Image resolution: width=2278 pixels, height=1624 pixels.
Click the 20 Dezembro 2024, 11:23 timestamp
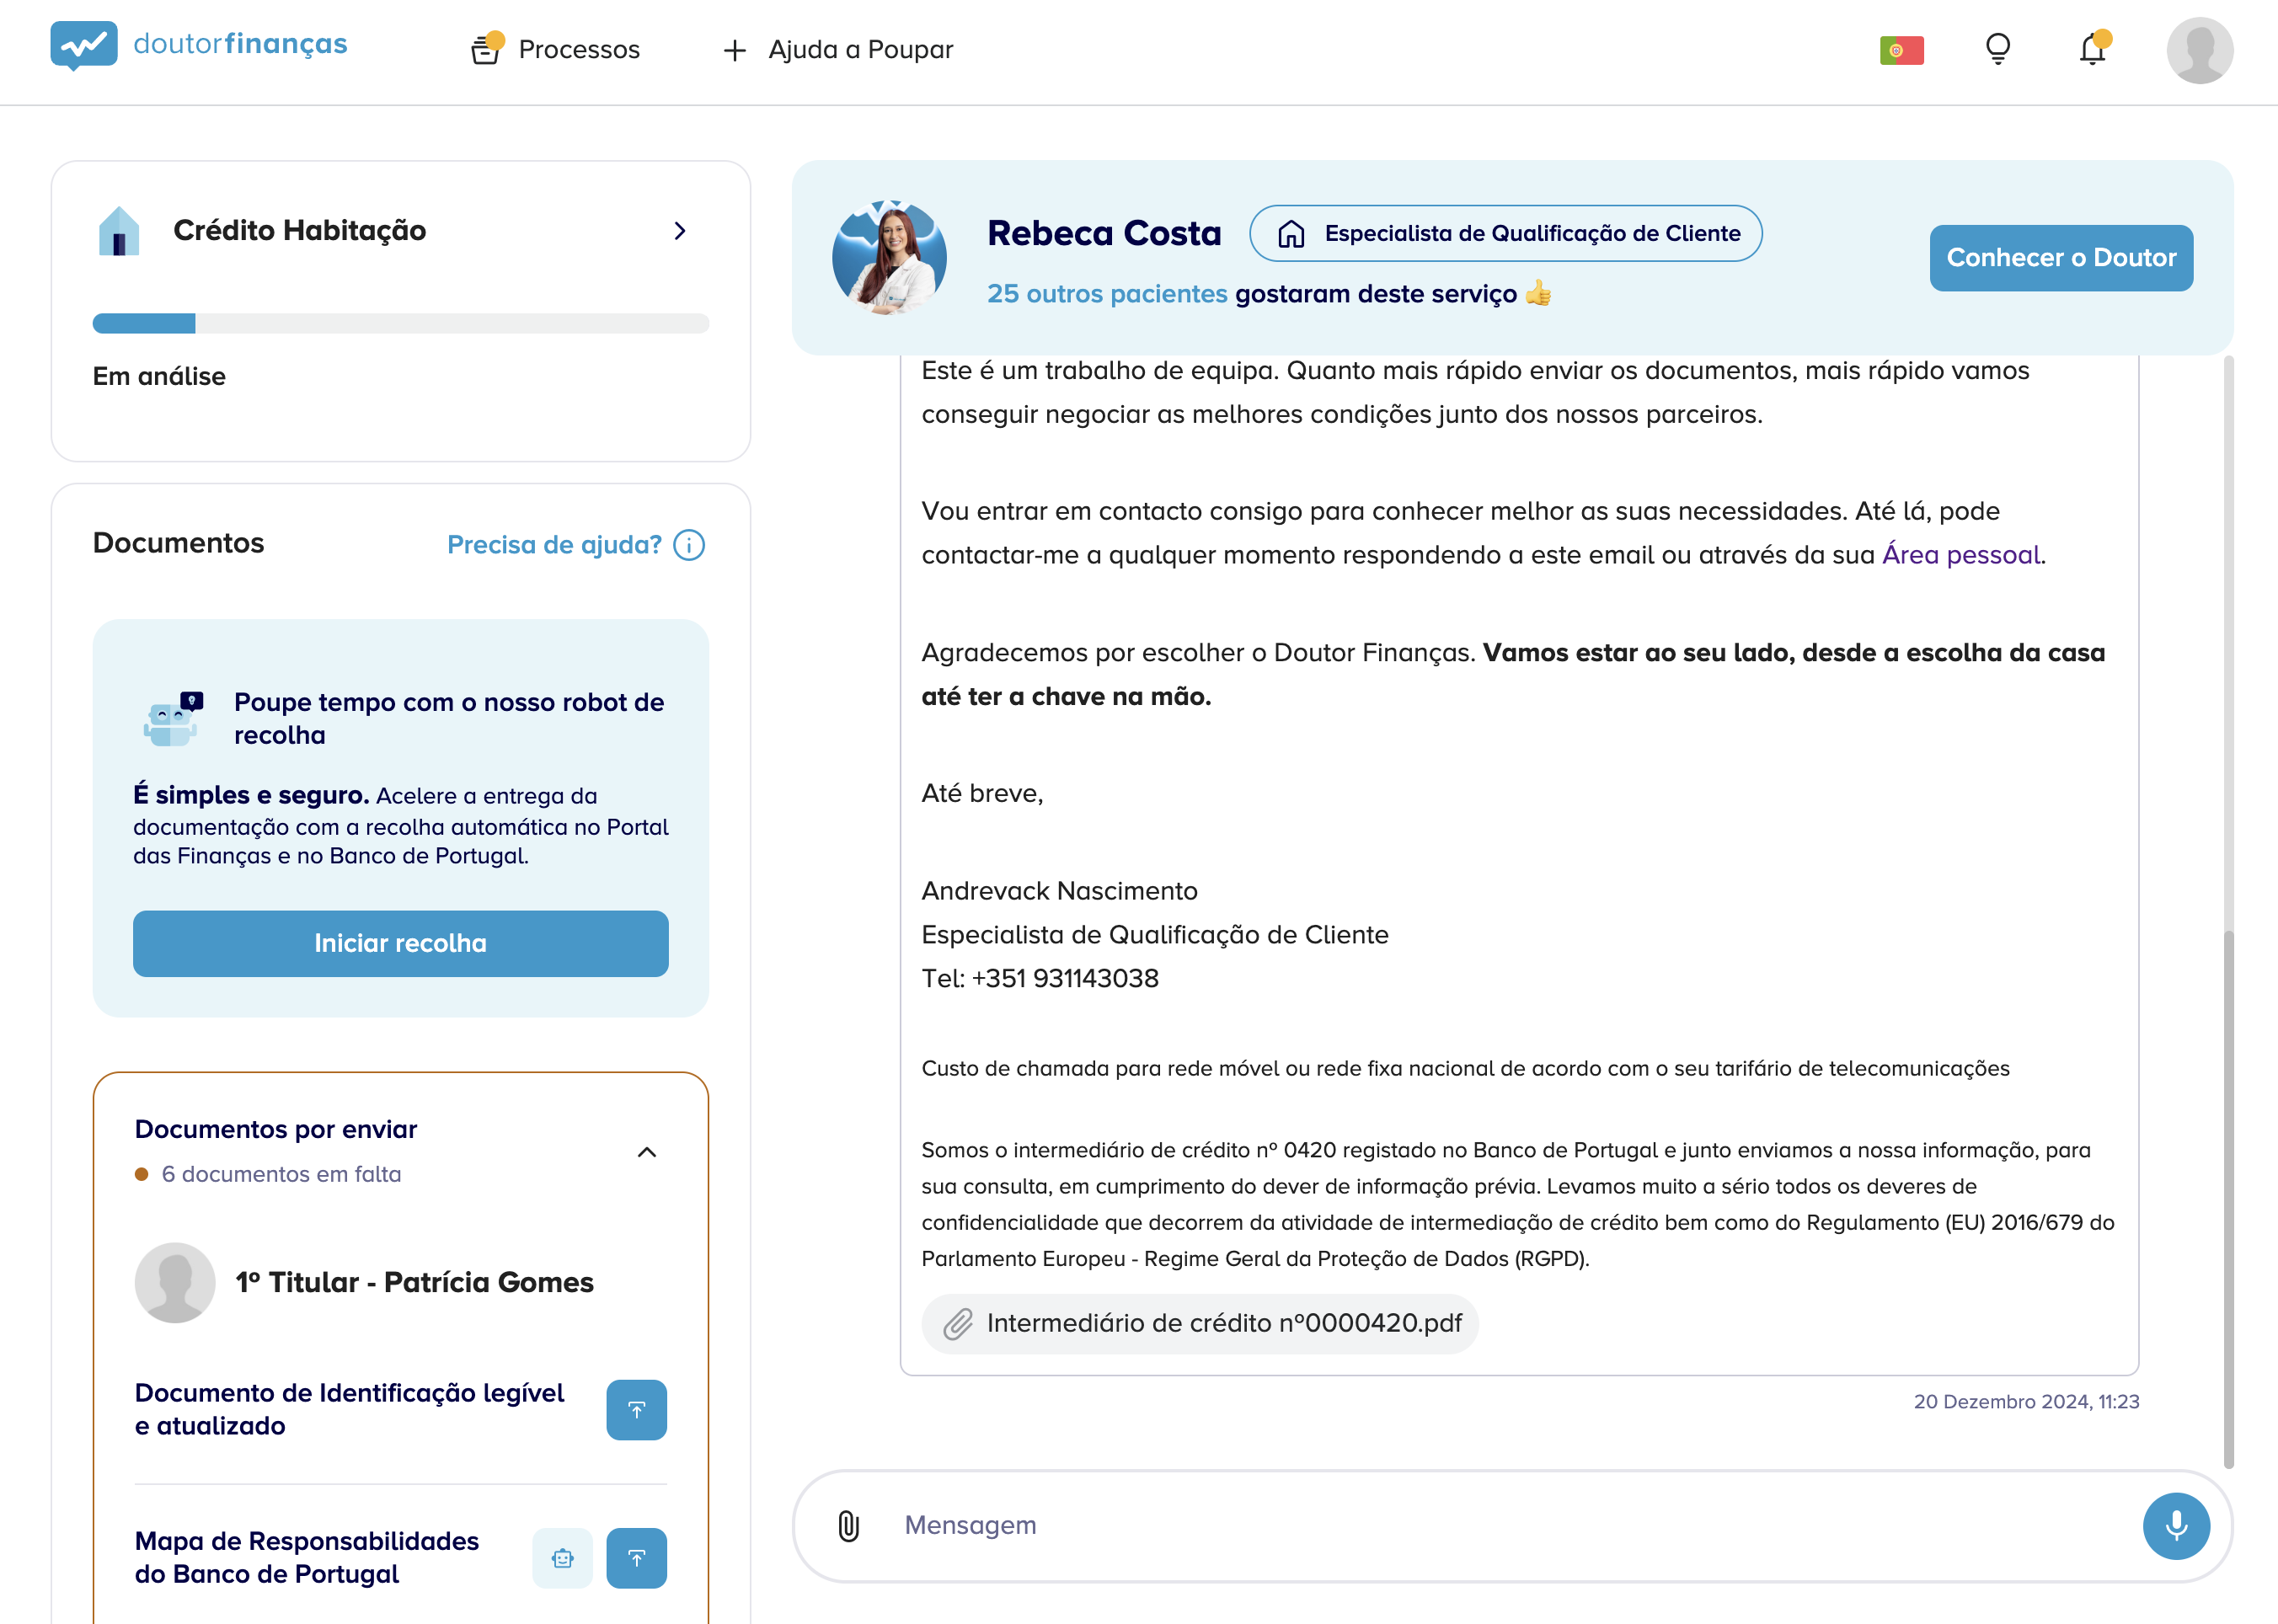(2026, 1401)
